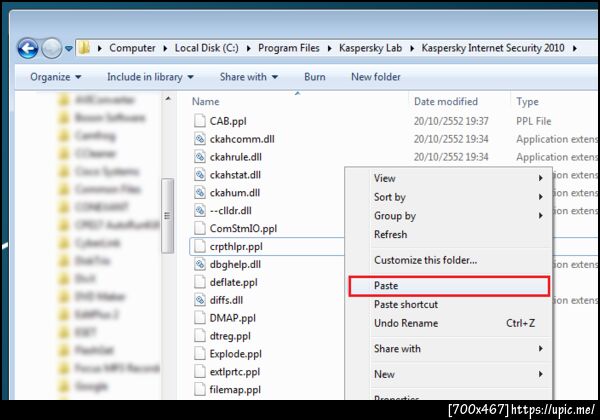Click the PPL File type cell
This screenshot has width=600, height=420.
533,121
